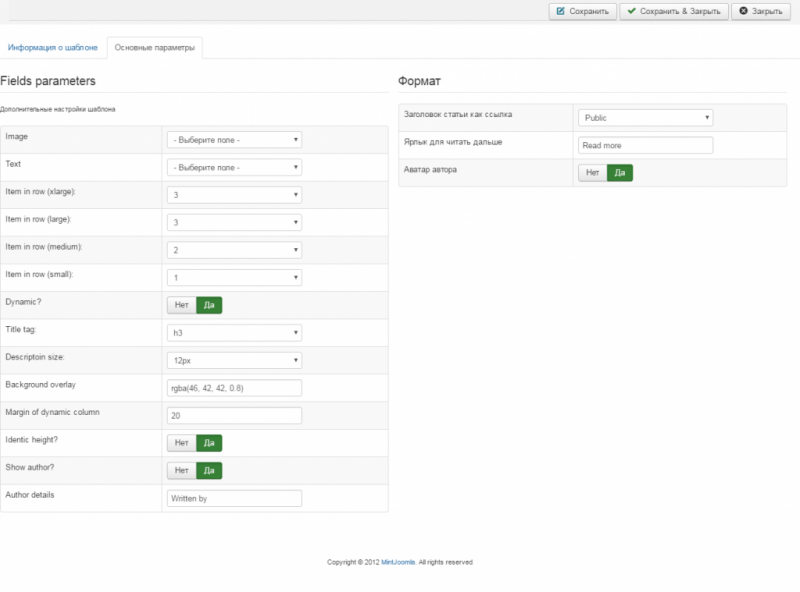Select the Основные параметры tab
Image resolution: width=800 pixels, height=592 pixels.
(154, 47)
